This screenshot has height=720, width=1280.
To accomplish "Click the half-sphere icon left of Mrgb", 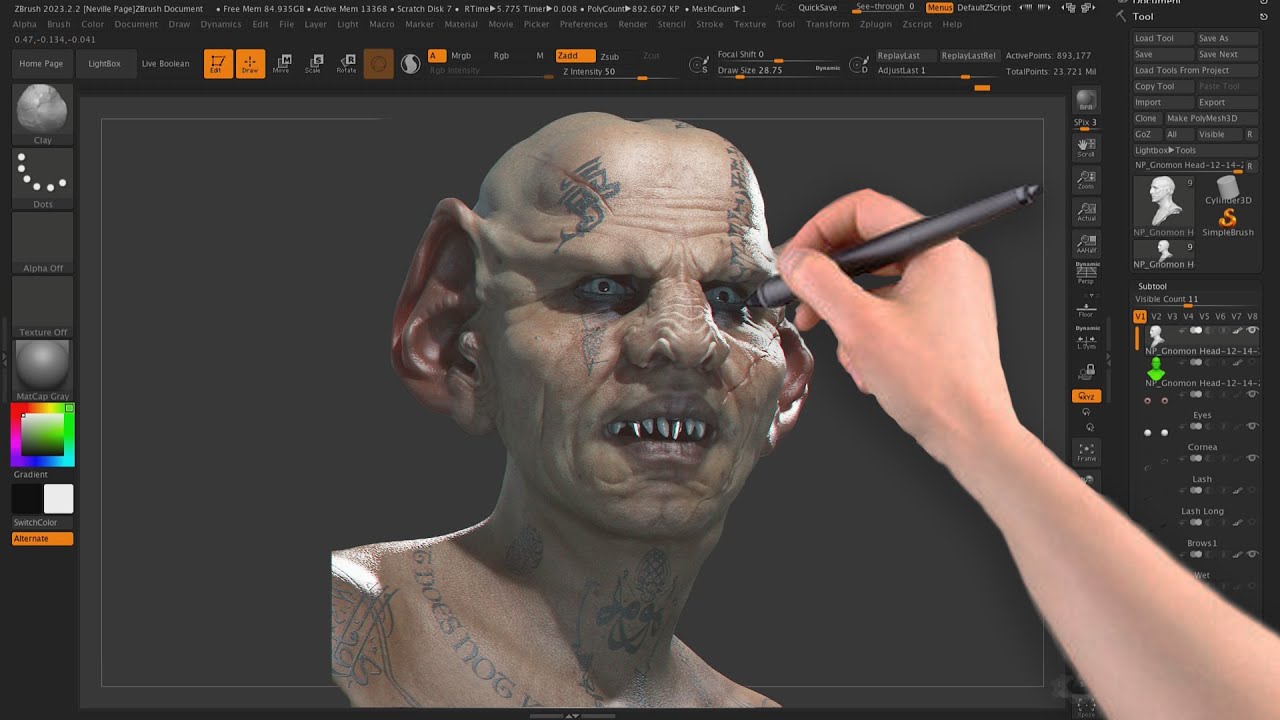I will (x=410, y=64).
